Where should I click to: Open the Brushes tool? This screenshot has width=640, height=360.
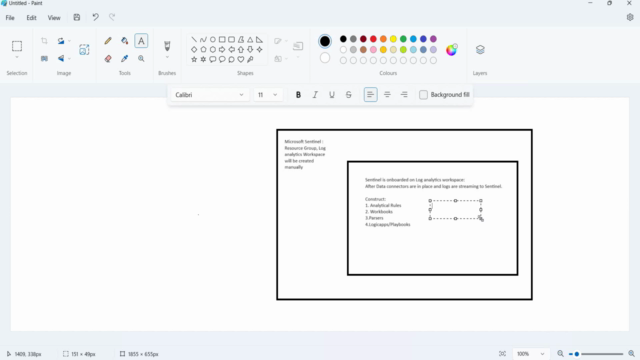coord(167,45)
